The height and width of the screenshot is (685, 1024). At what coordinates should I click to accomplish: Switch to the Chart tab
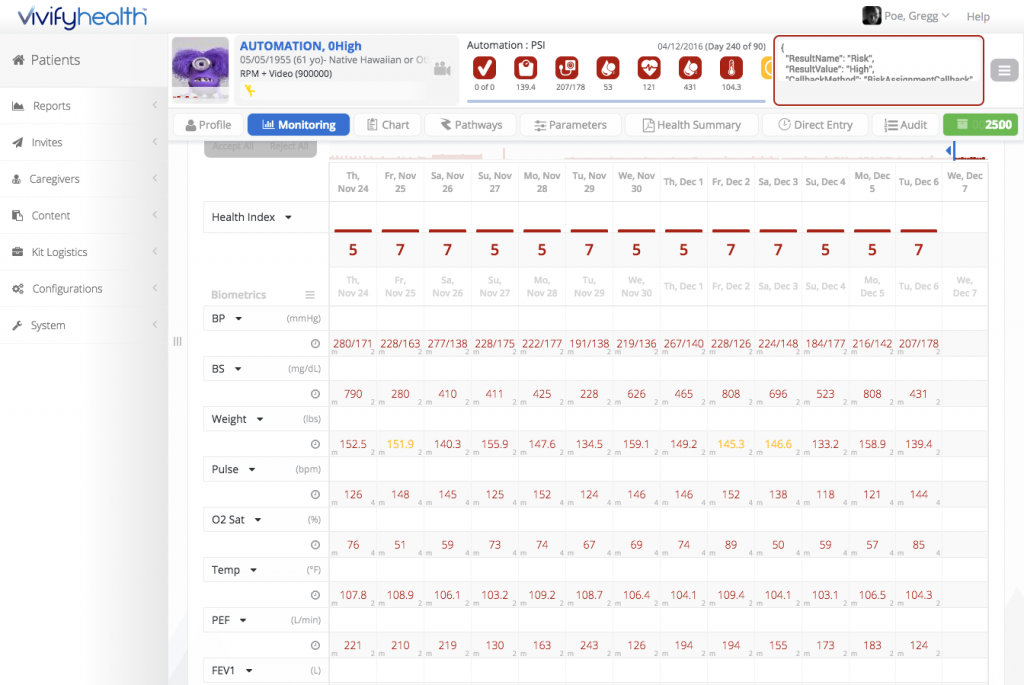pyautogui.click(x=387, y=125)
